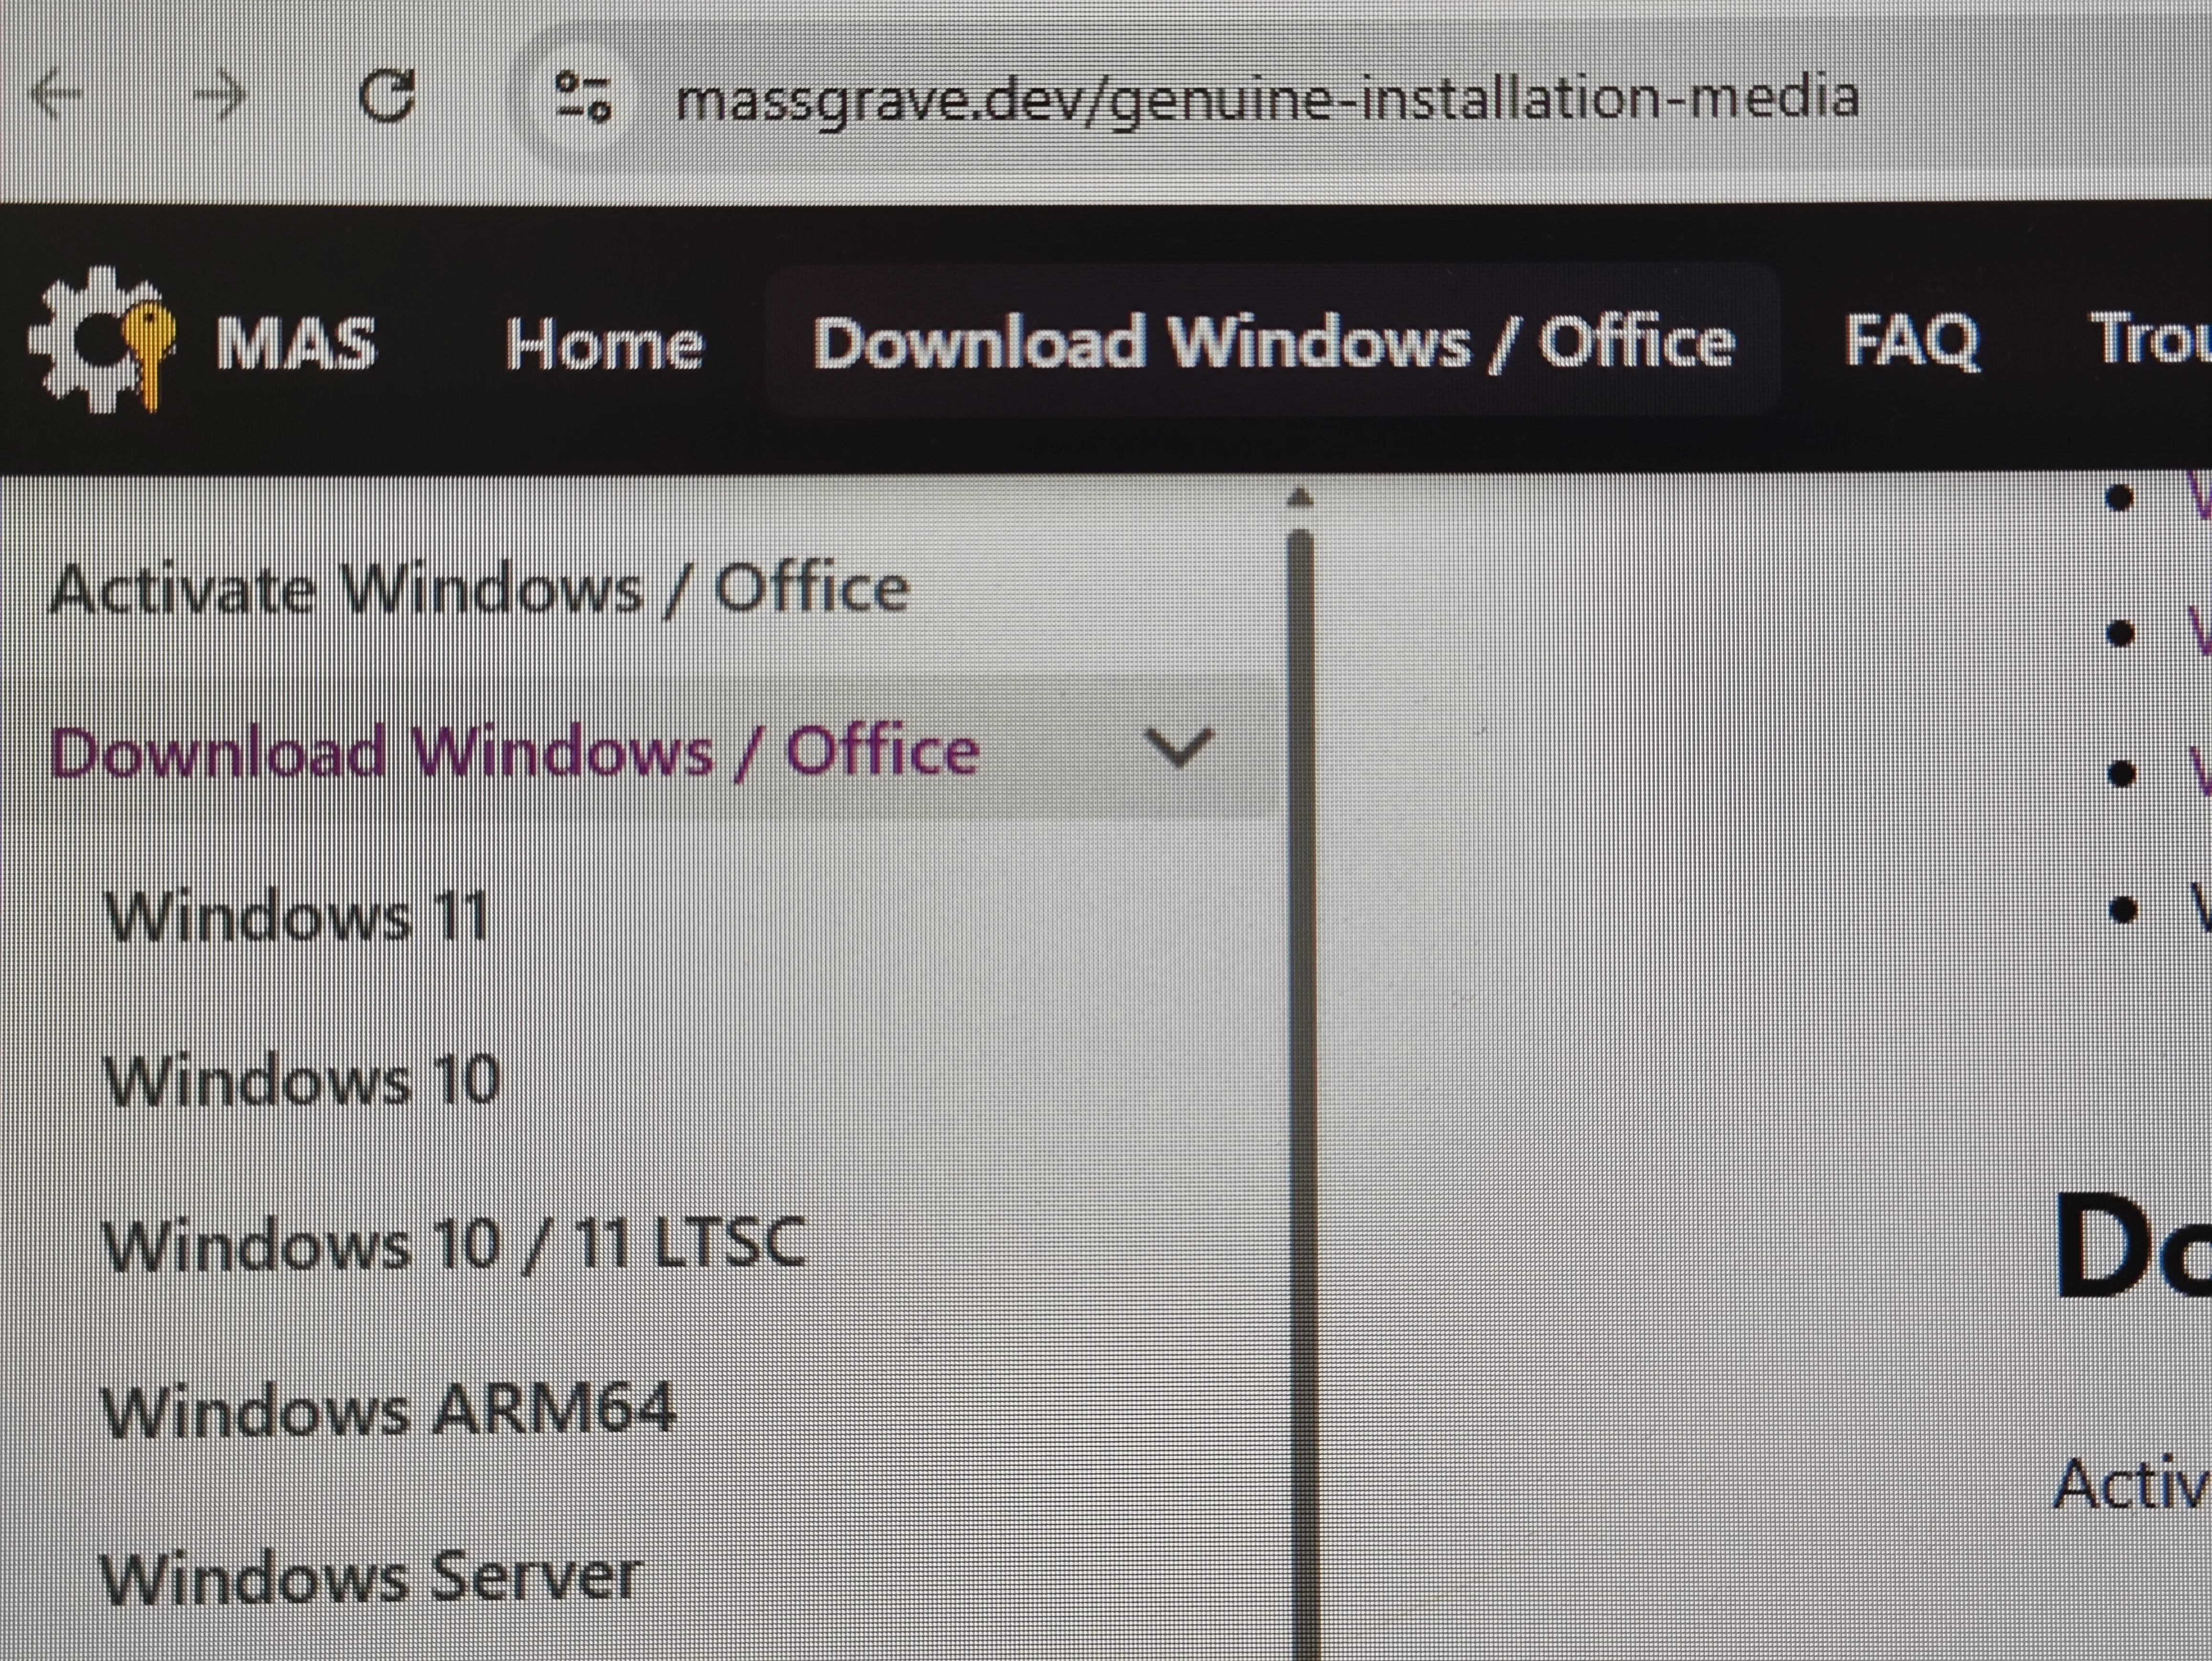This screenshot has width=2212, height=1661.
Task: Open site information tune icon
Action: (x=583, y=98)
